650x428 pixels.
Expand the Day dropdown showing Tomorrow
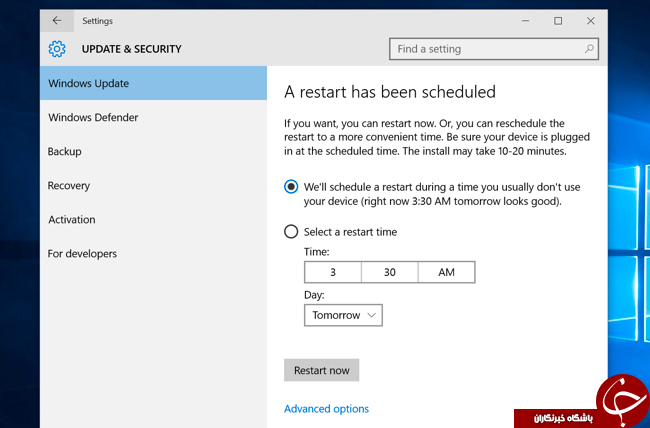coord(343,315)
